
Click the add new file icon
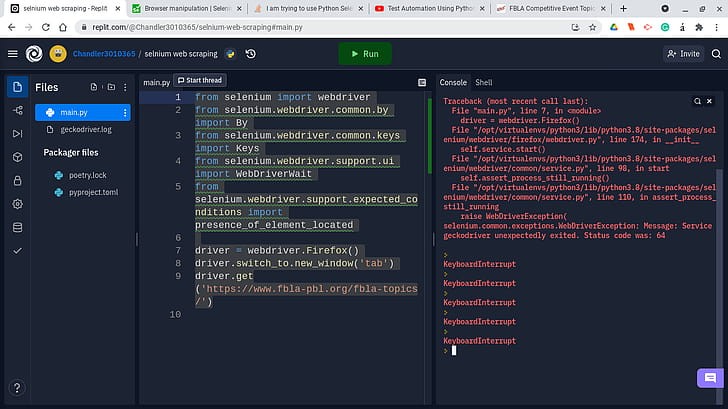95,87
